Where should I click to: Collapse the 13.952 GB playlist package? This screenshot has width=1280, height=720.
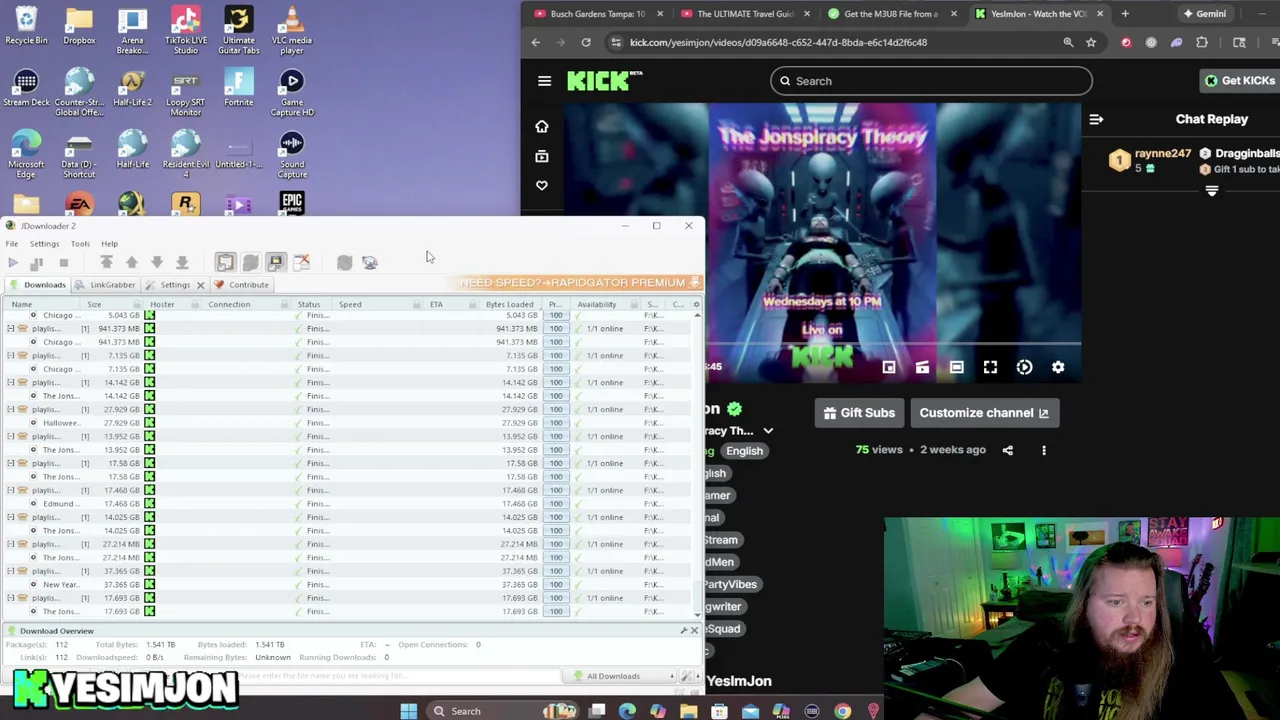tap(11, 436)
